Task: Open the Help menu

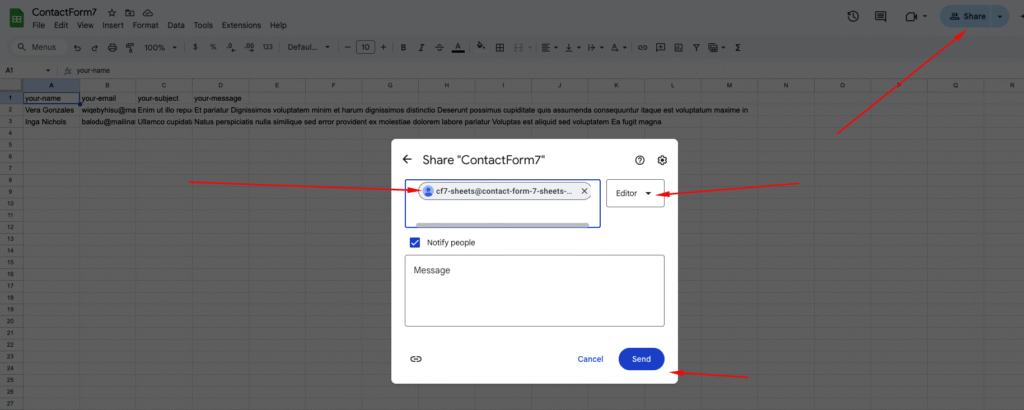Action: 278,25
